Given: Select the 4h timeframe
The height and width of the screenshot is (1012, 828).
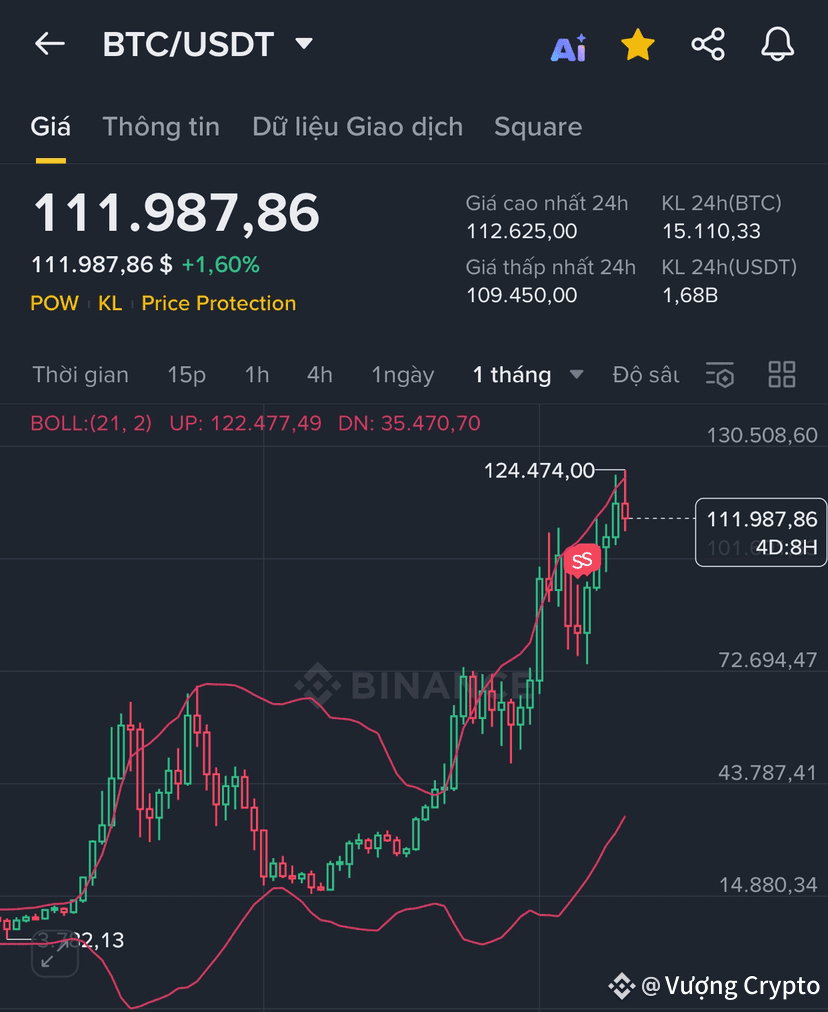Looking at the screenshot, I should tap(319, 375).
